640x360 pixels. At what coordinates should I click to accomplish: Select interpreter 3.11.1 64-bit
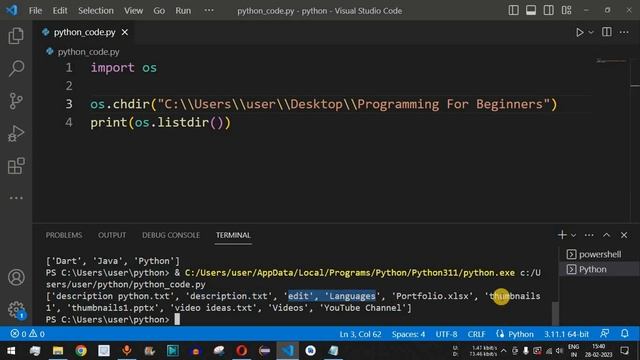pyautogui.click(x=566, y=334)
